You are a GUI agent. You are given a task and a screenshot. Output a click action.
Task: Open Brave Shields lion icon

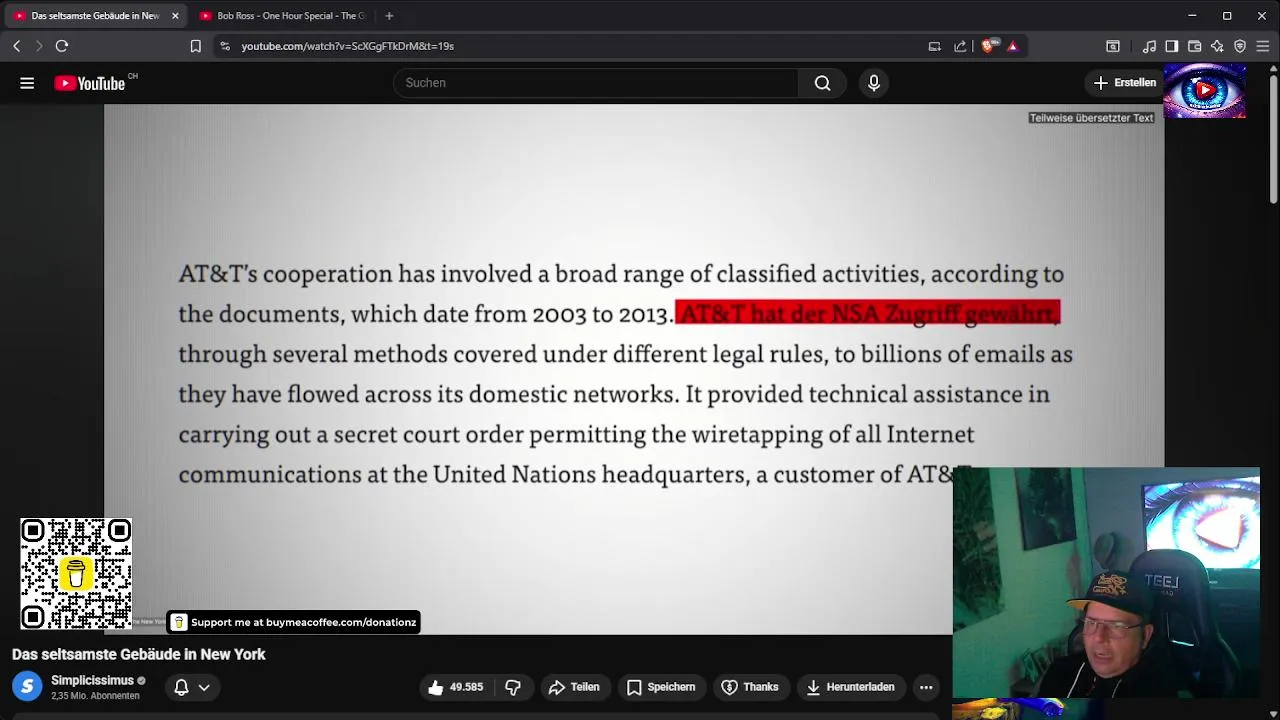(989, 46)
